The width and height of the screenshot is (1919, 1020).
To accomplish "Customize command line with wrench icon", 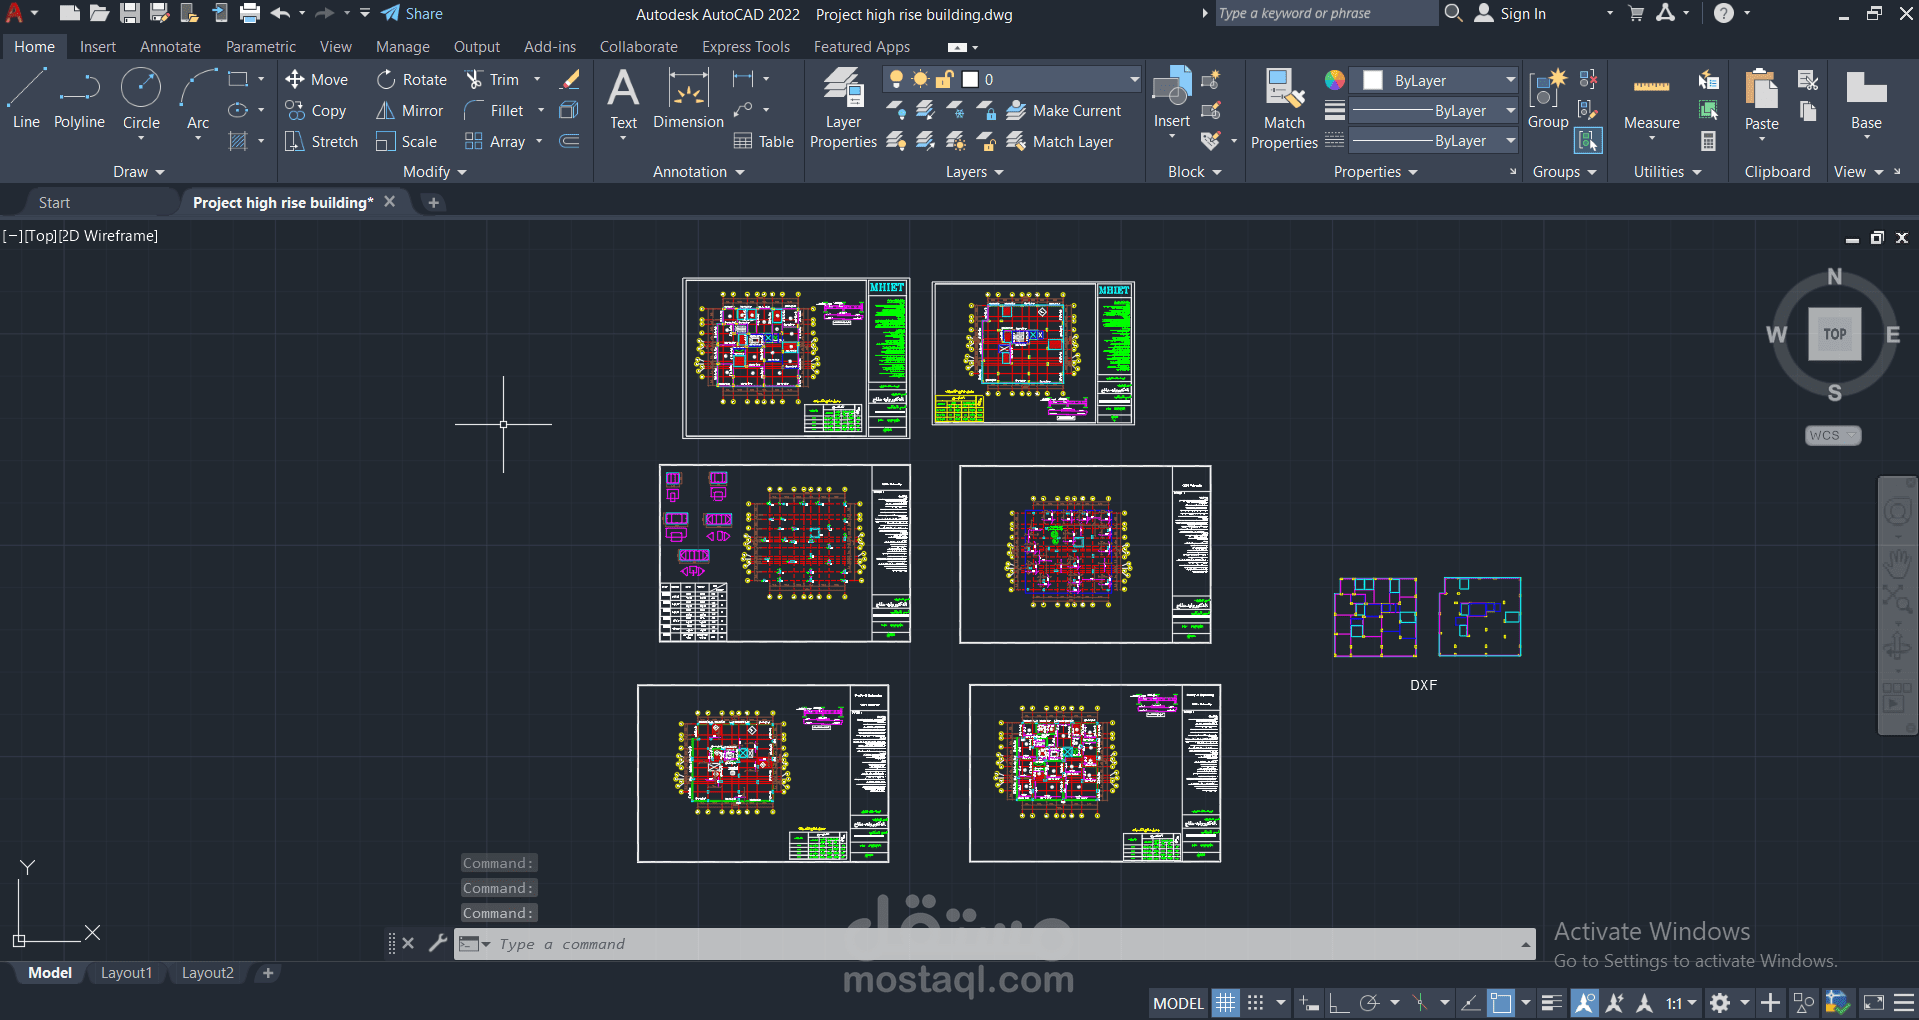I will pyautogui.click(x=437, y=942).
